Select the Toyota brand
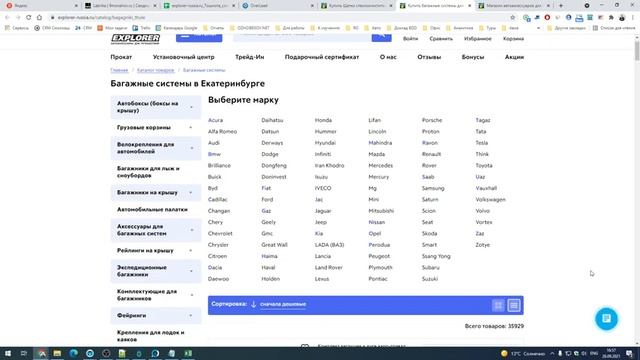Viewport: 640px width, 360px height. coord(484,166)
